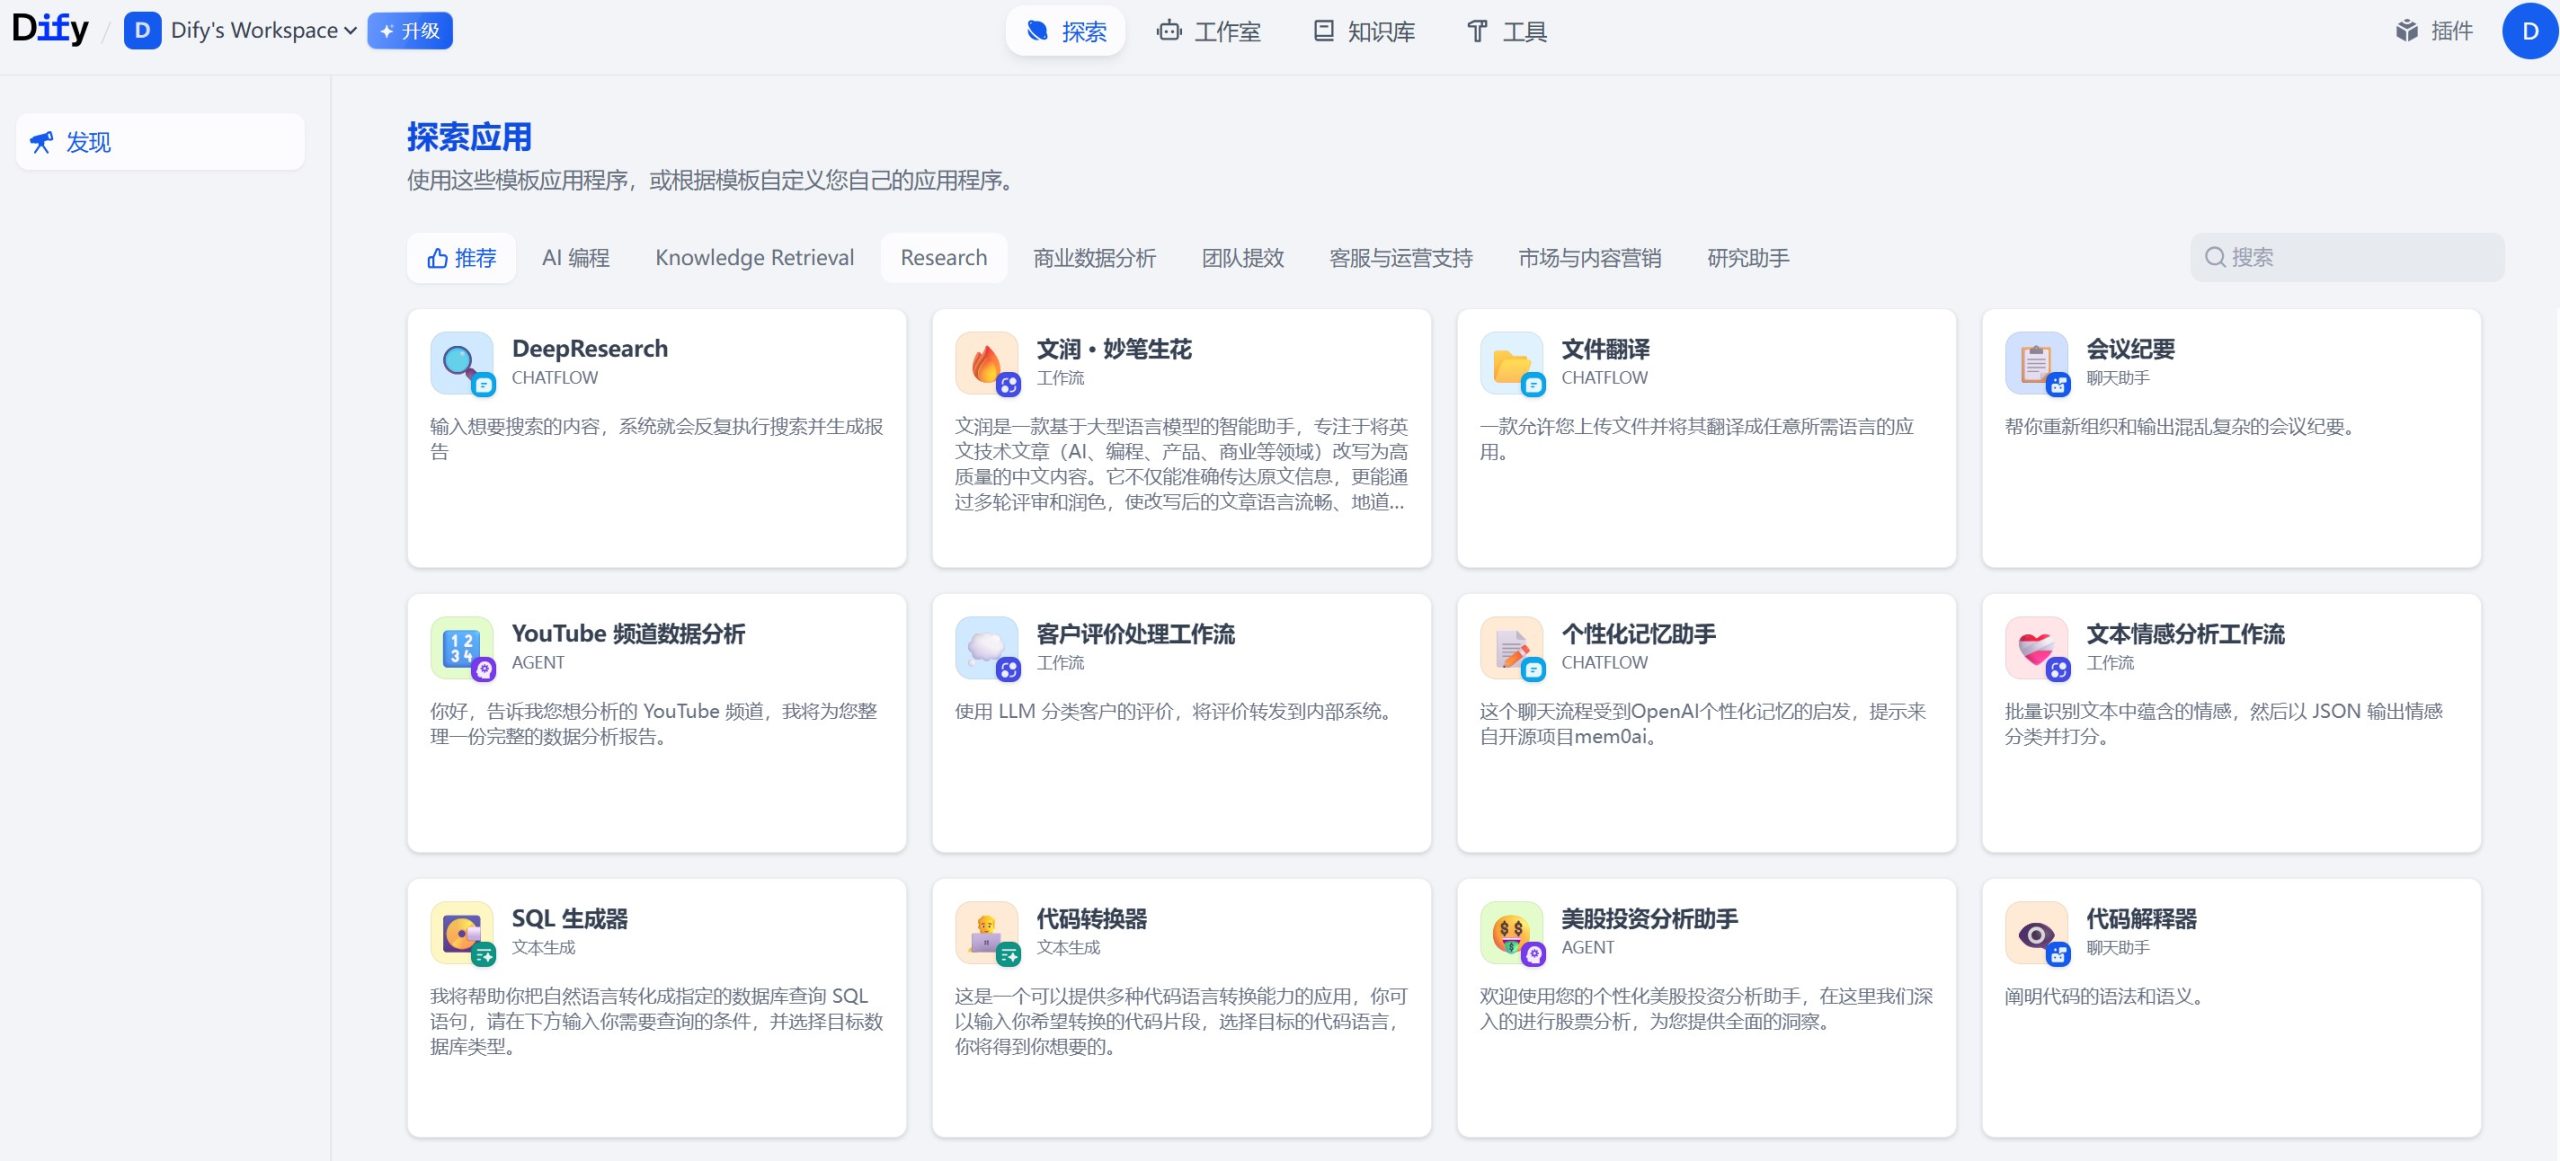Click the DeepResearch magnifier app icon
The width and height of the screenshot is (2560, 1161).
(x=461, y=362)
